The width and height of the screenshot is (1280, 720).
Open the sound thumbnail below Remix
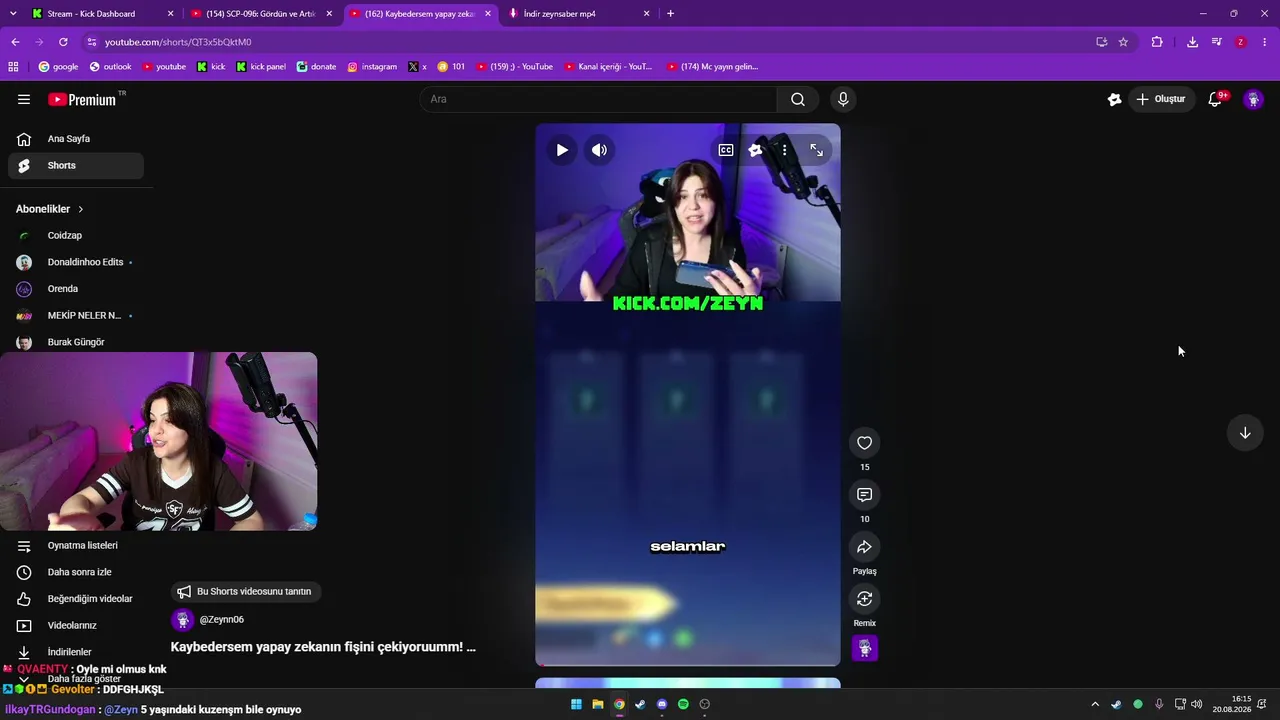(x=865, y=648)
